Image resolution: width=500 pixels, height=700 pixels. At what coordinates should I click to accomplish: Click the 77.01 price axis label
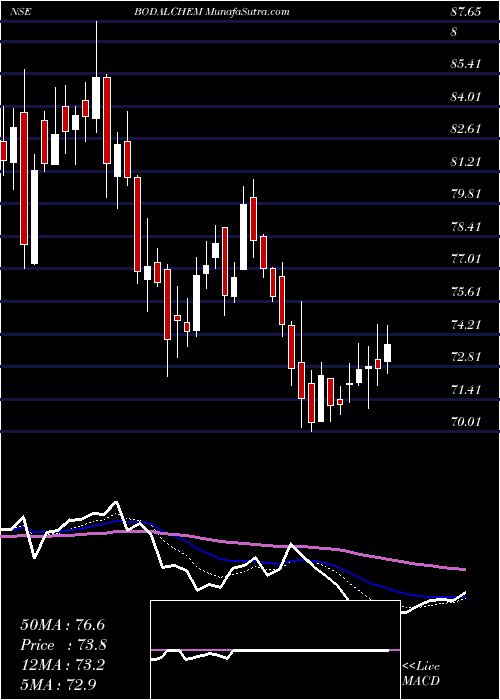click(466, 259)
